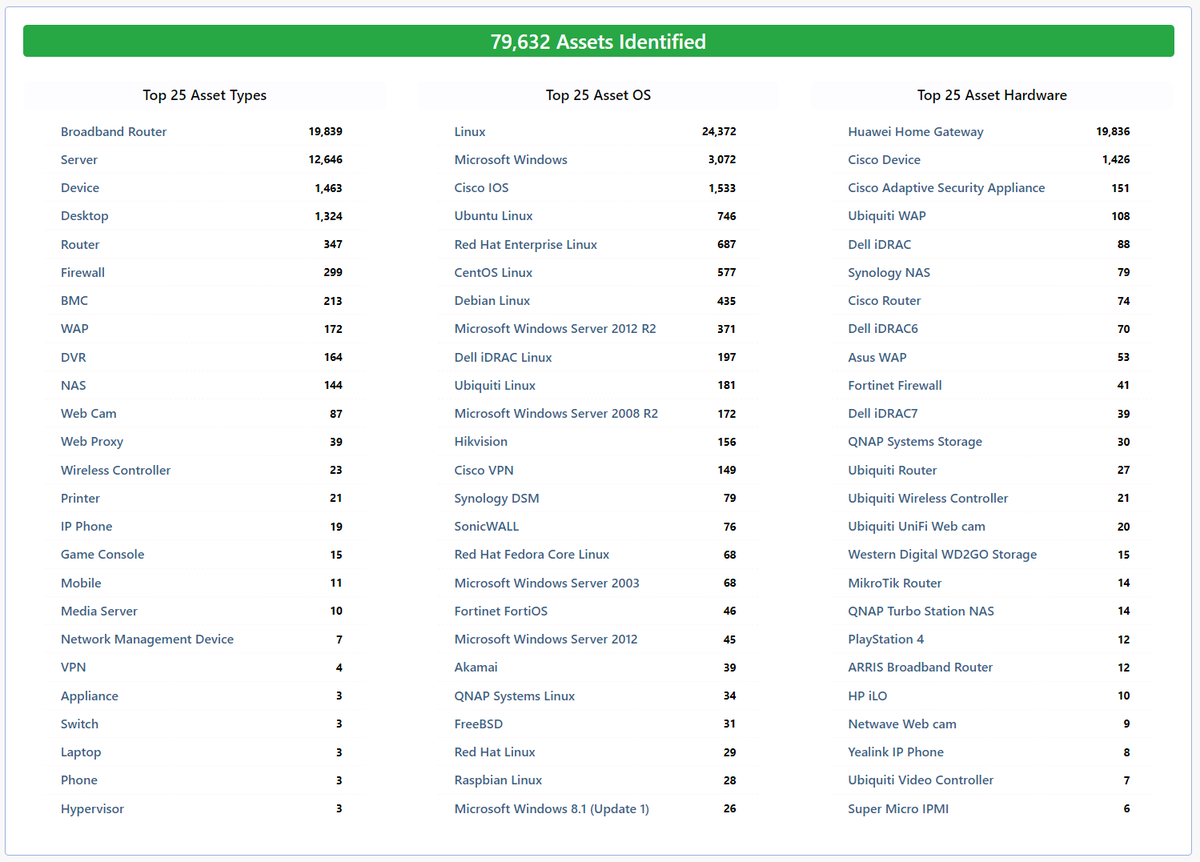
Task: Click the DVR asset type link
Action: [74, 357]
